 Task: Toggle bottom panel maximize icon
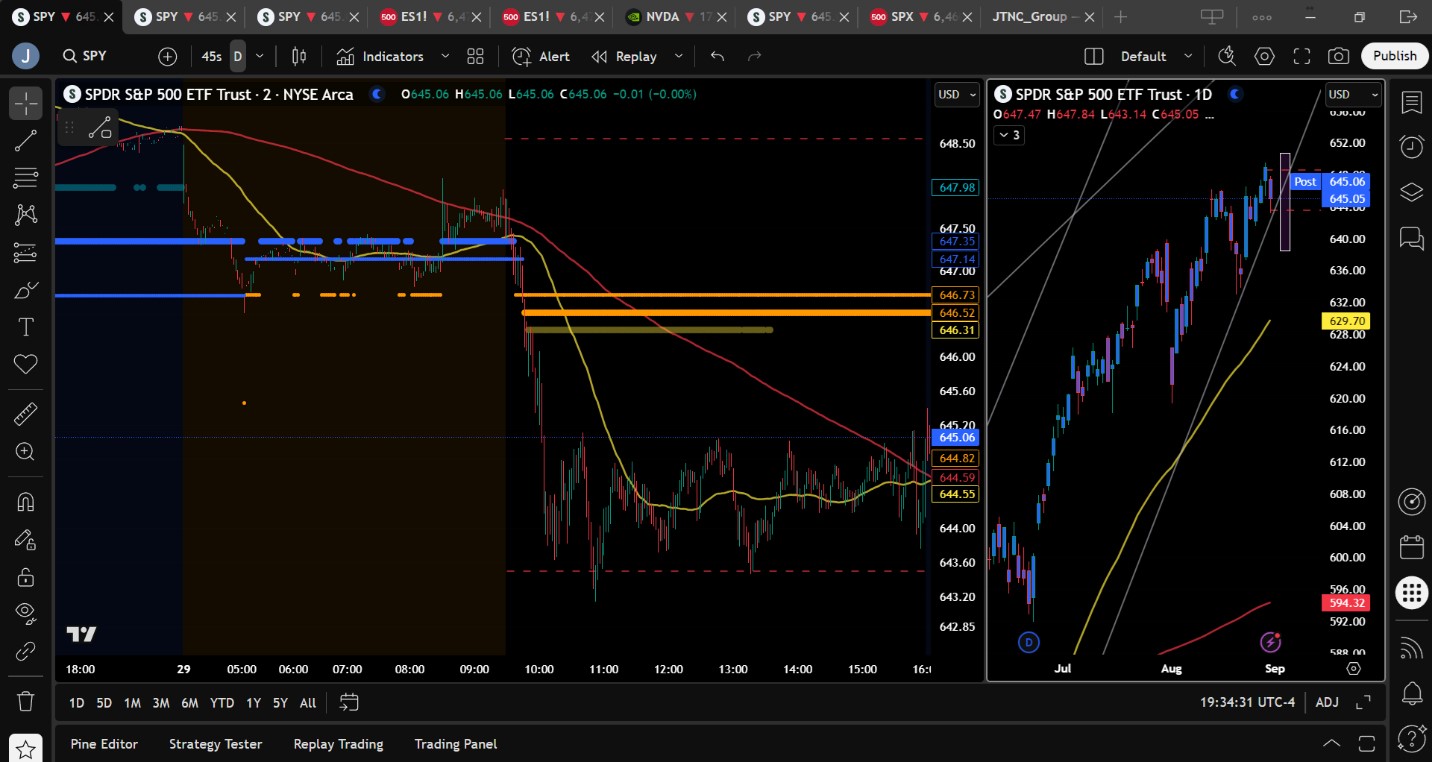pos(1369,744)
